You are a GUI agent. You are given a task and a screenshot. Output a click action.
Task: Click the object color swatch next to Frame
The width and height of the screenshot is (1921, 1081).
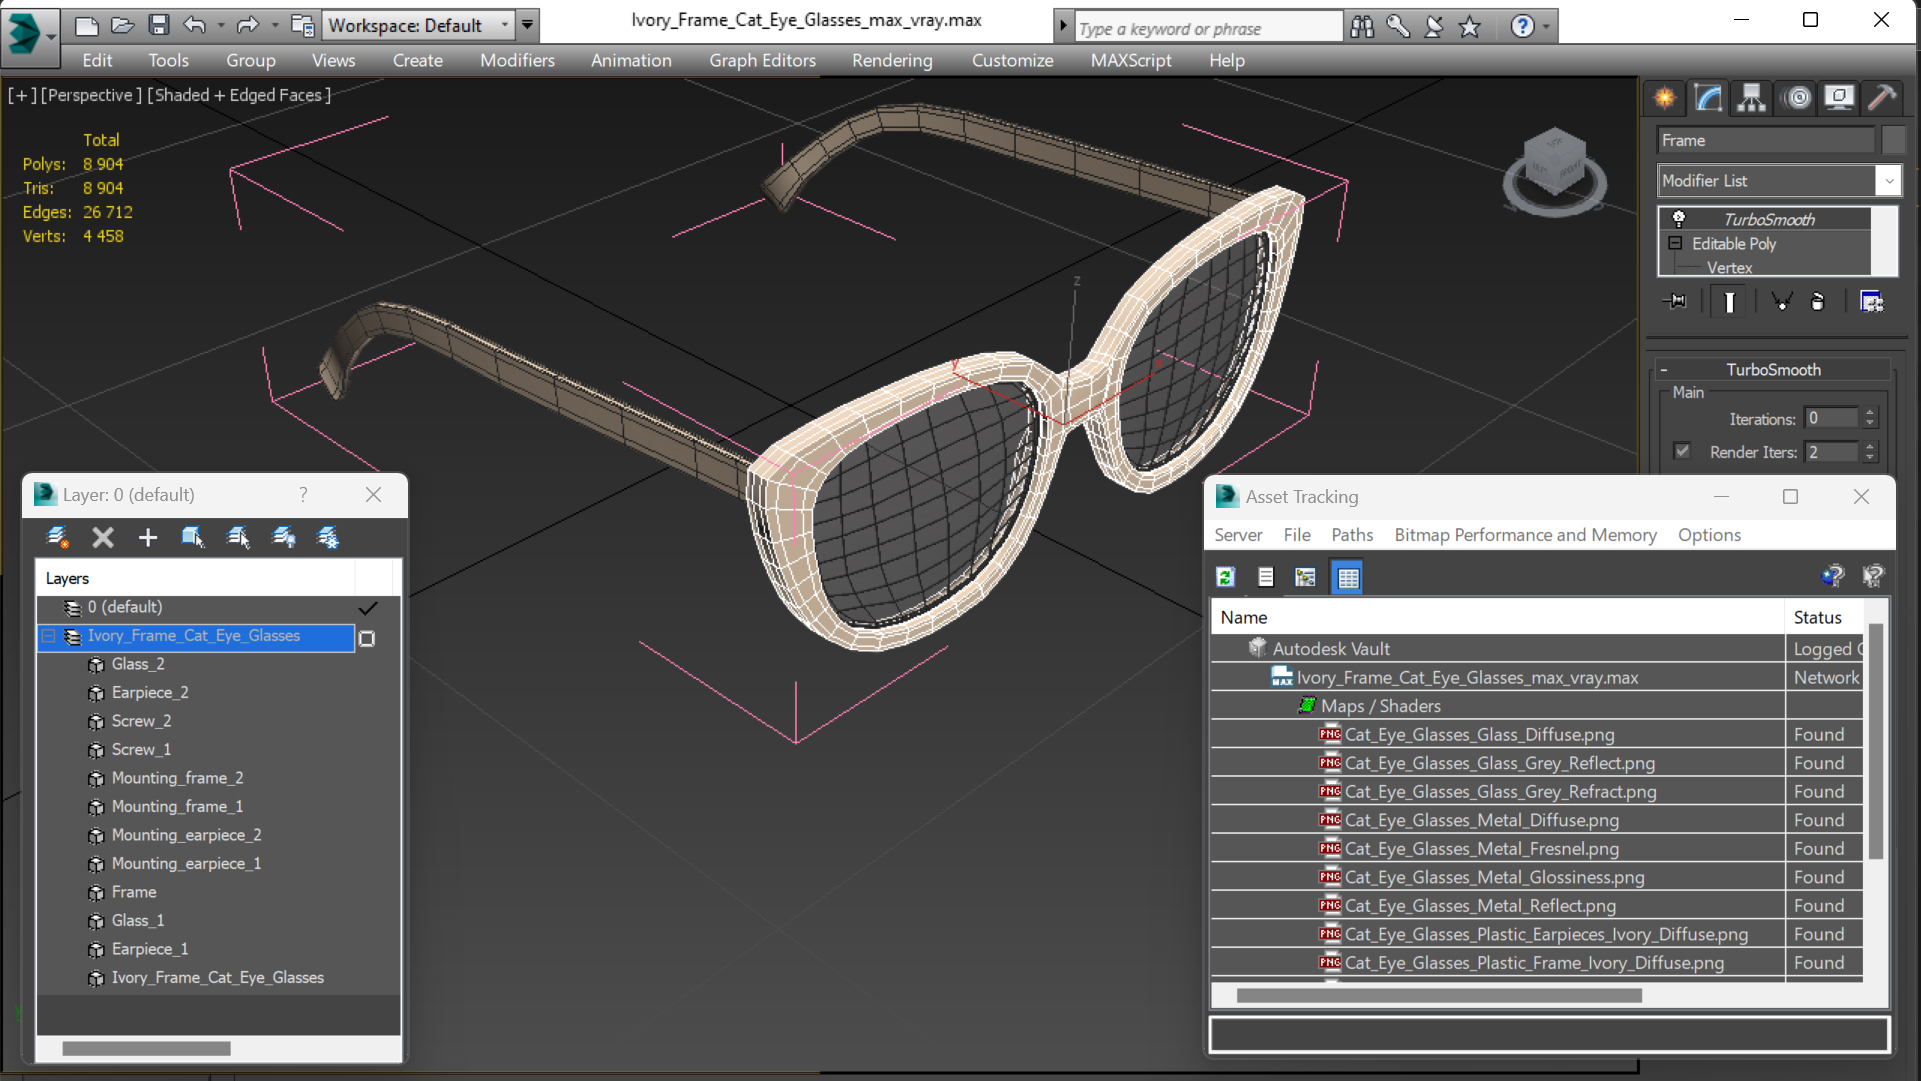(1892, 141)
